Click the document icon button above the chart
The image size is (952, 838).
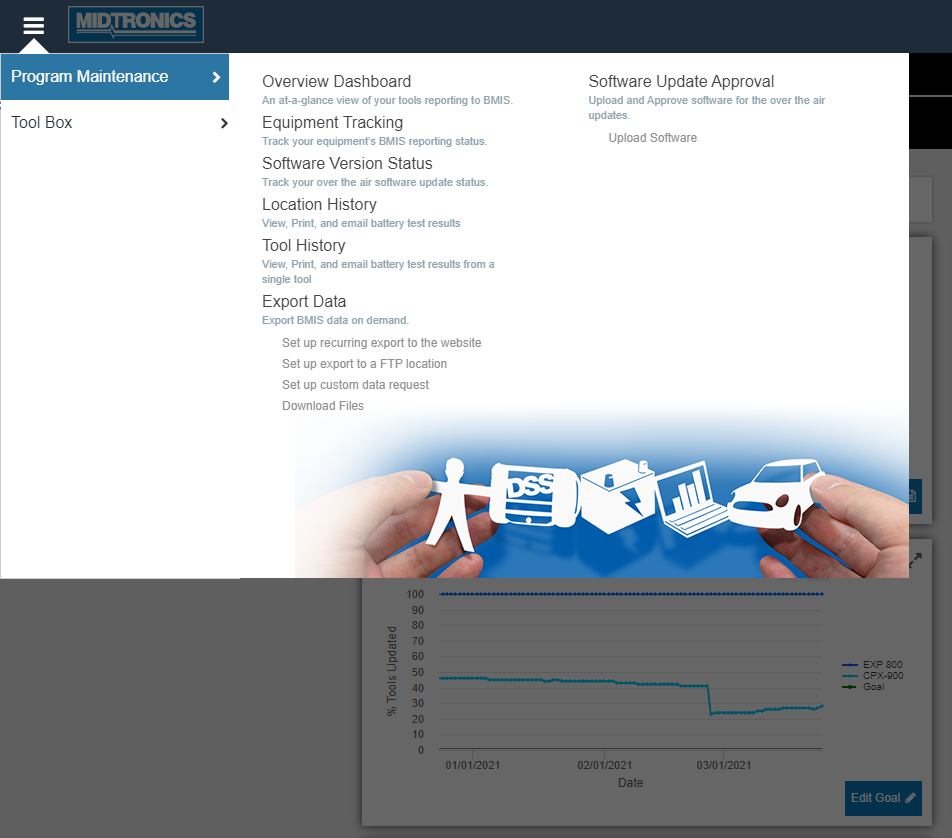(912, 495)
